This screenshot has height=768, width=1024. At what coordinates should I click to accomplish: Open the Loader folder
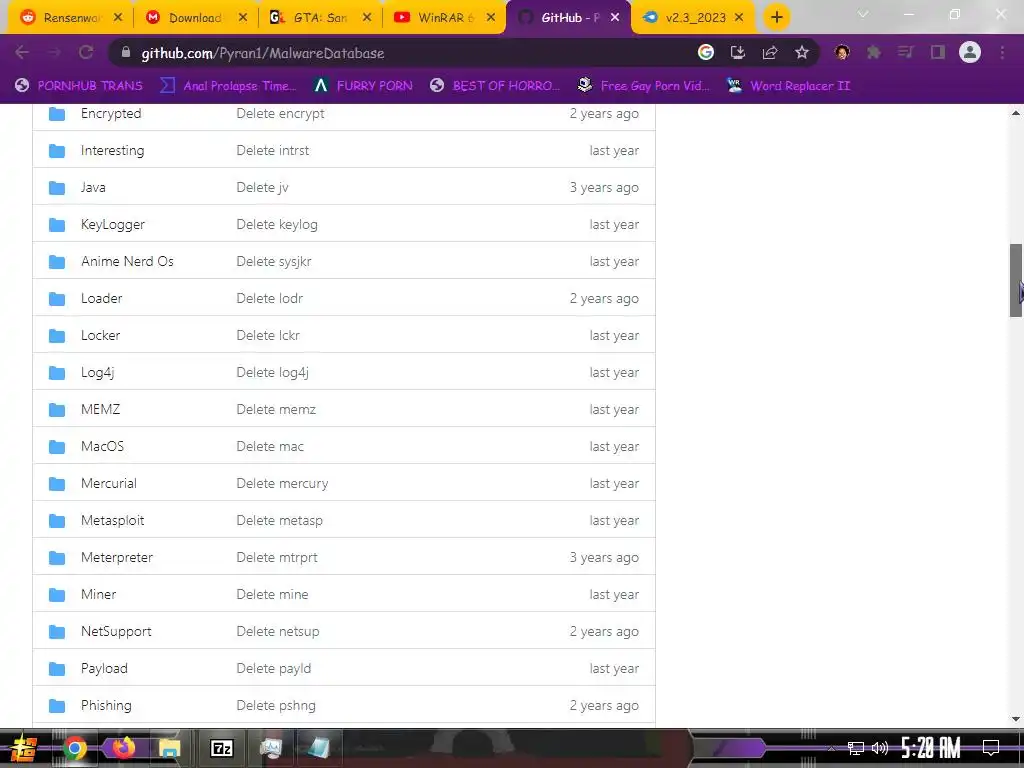[101, 298]
